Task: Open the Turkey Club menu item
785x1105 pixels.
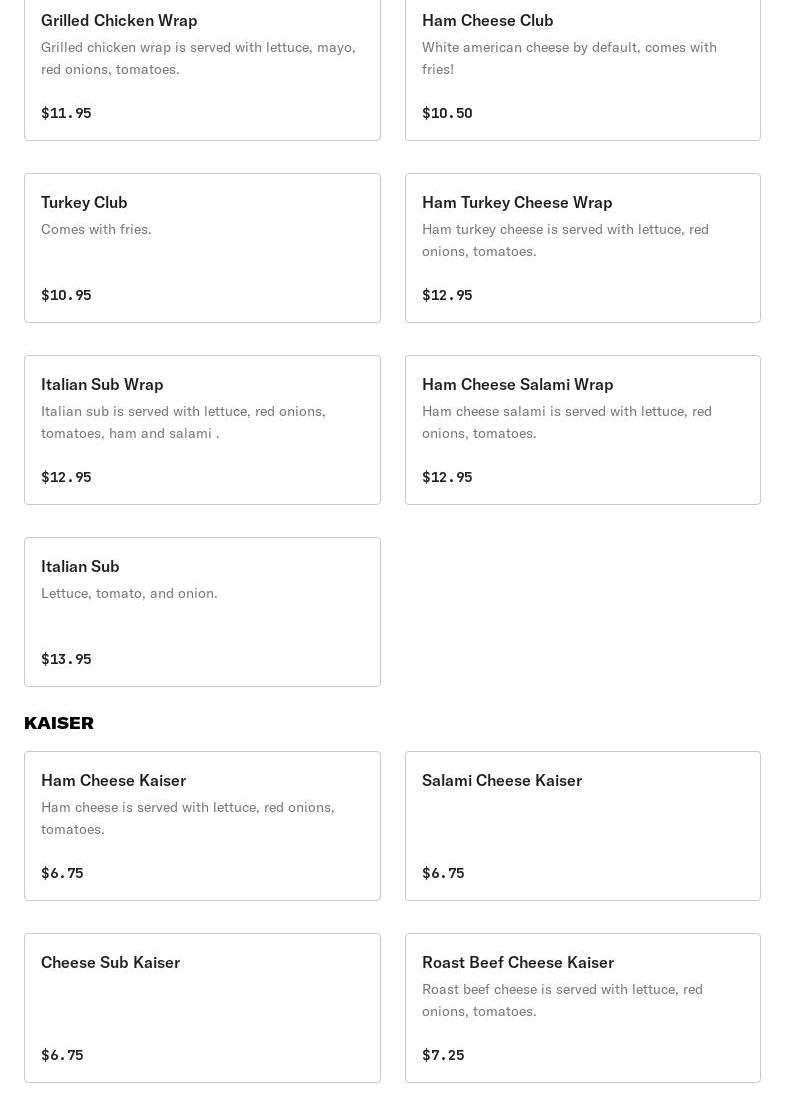Action: 202,248
